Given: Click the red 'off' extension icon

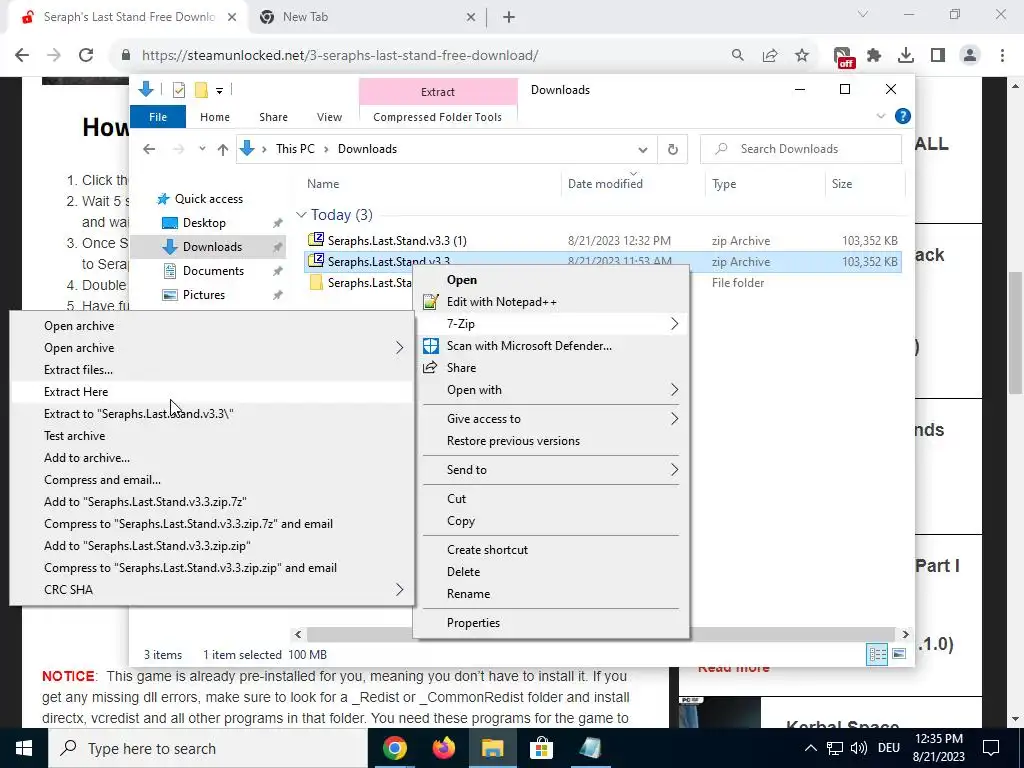Looking at the screenshot, I should (x=844, y=57).
